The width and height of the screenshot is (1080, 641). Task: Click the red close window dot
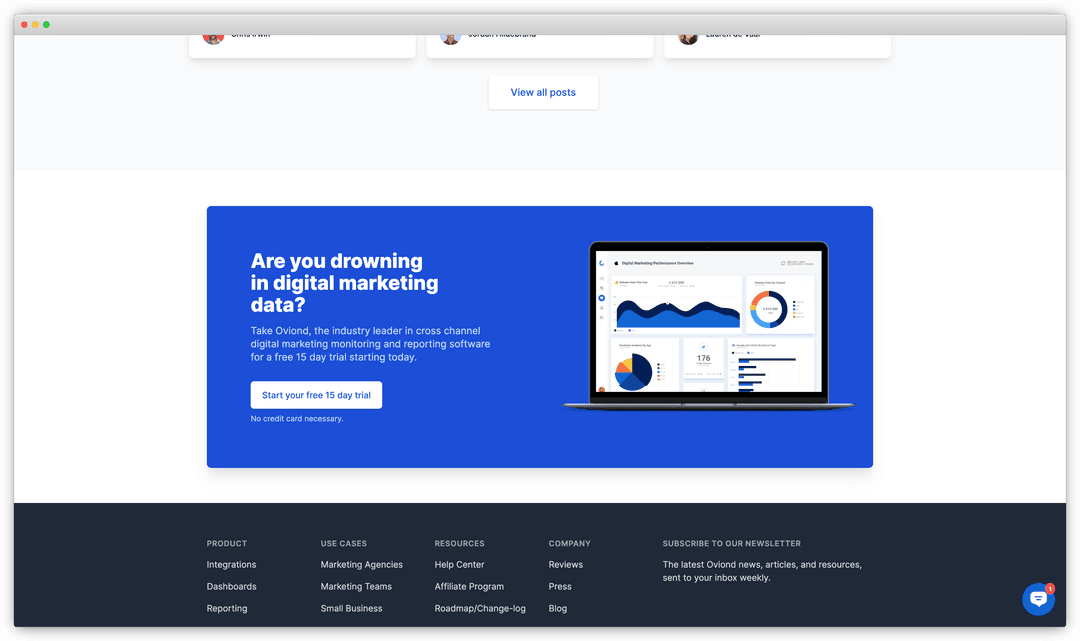pos(24,25)
